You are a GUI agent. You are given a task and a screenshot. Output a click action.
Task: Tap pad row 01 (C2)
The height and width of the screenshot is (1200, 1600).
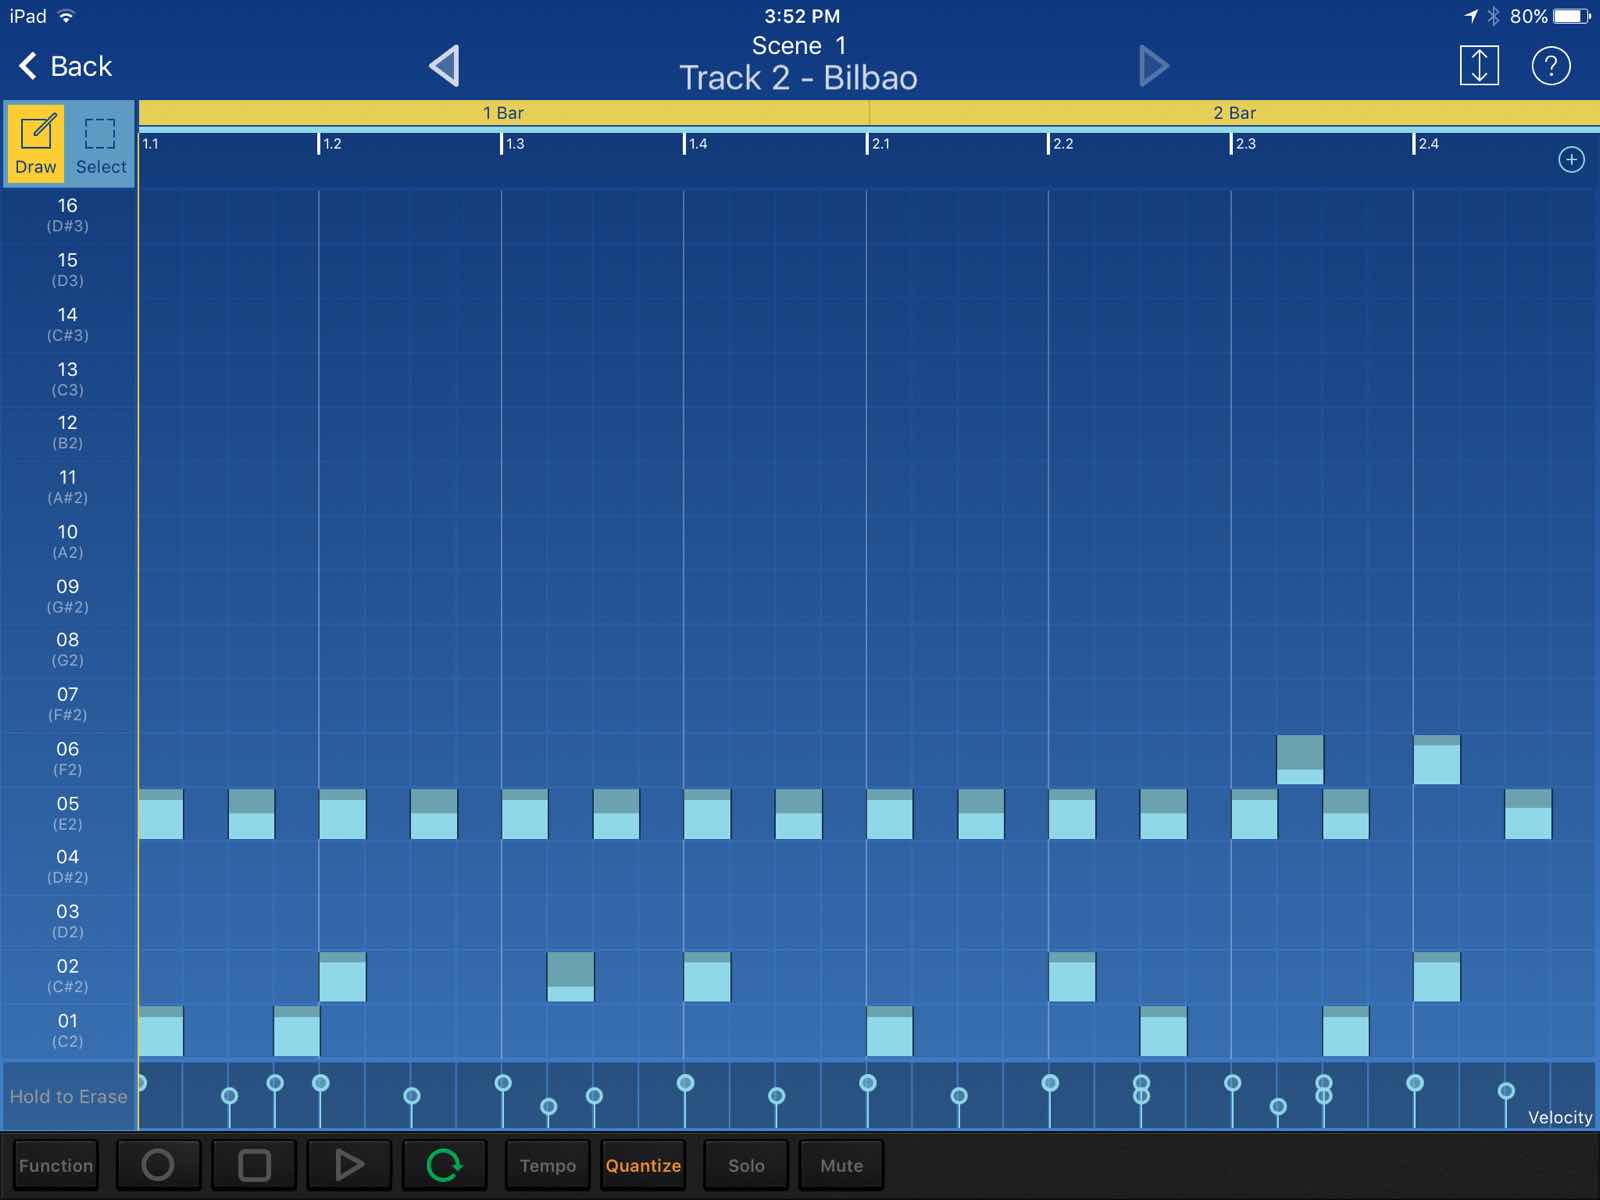[68, 1030]
